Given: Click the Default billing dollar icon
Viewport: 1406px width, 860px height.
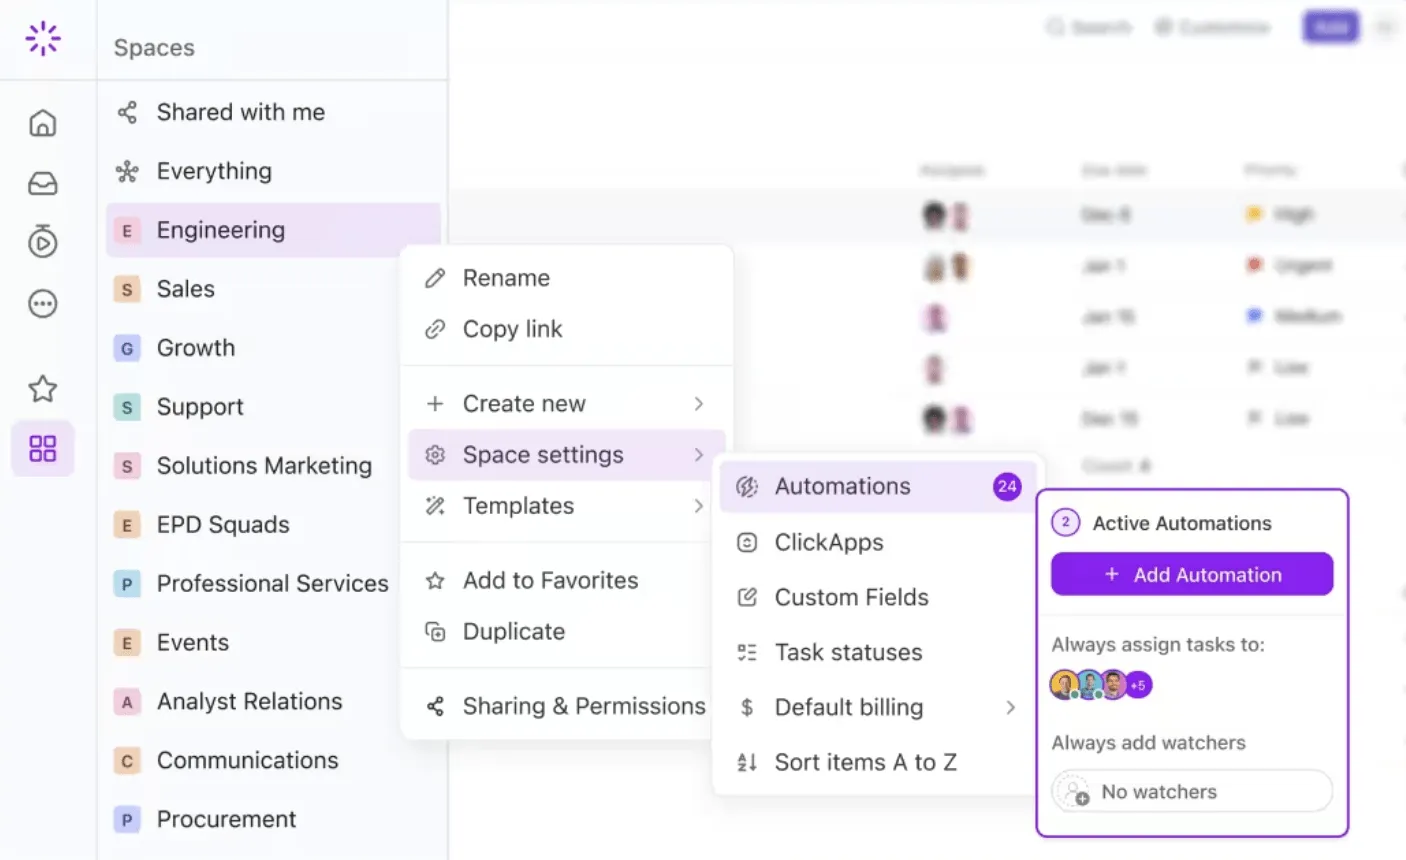Looking at the screenshot, I should coord(747,707).
